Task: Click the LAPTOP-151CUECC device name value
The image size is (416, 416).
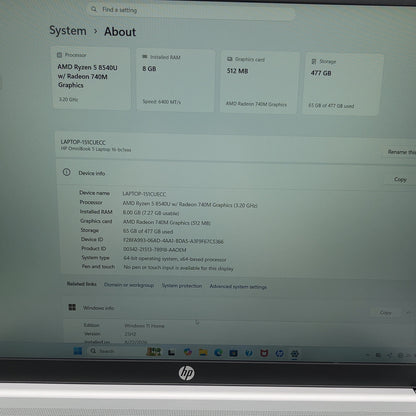Action: pyautogui.click(x=144, y=194)
